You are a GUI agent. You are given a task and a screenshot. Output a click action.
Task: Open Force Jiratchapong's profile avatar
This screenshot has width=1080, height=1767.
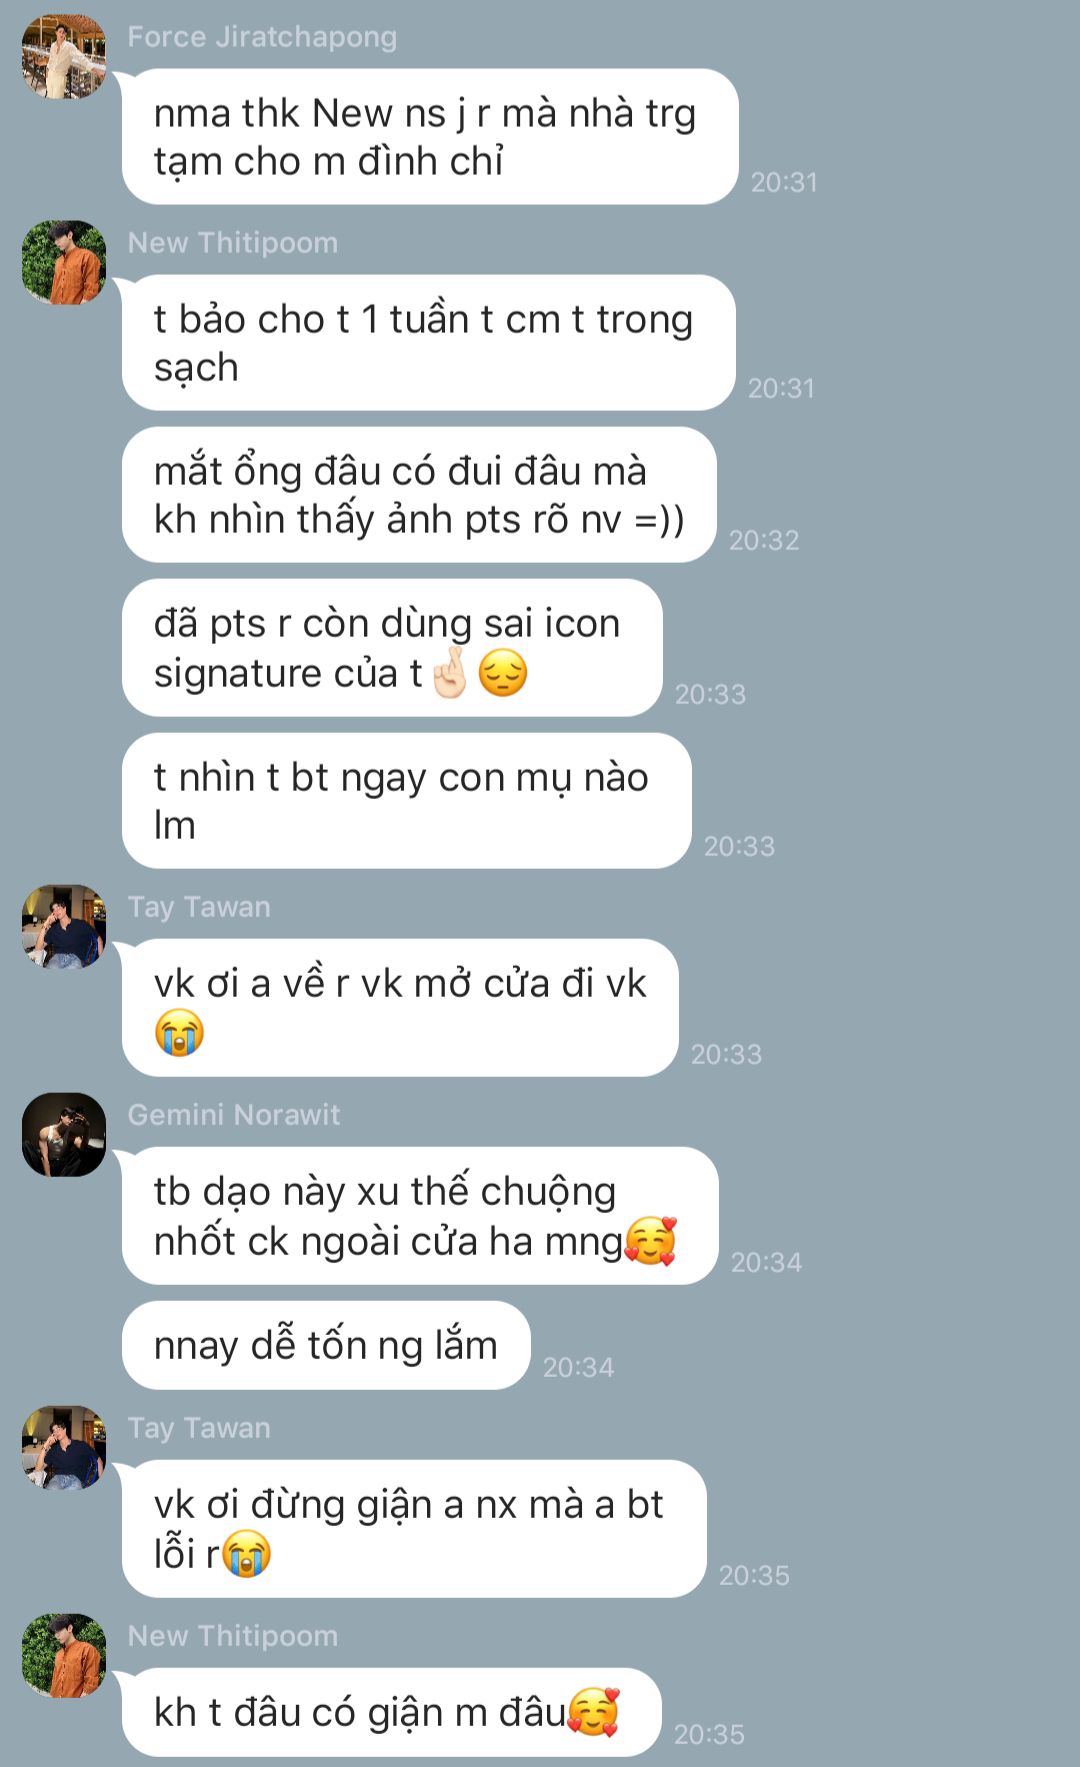64,56
